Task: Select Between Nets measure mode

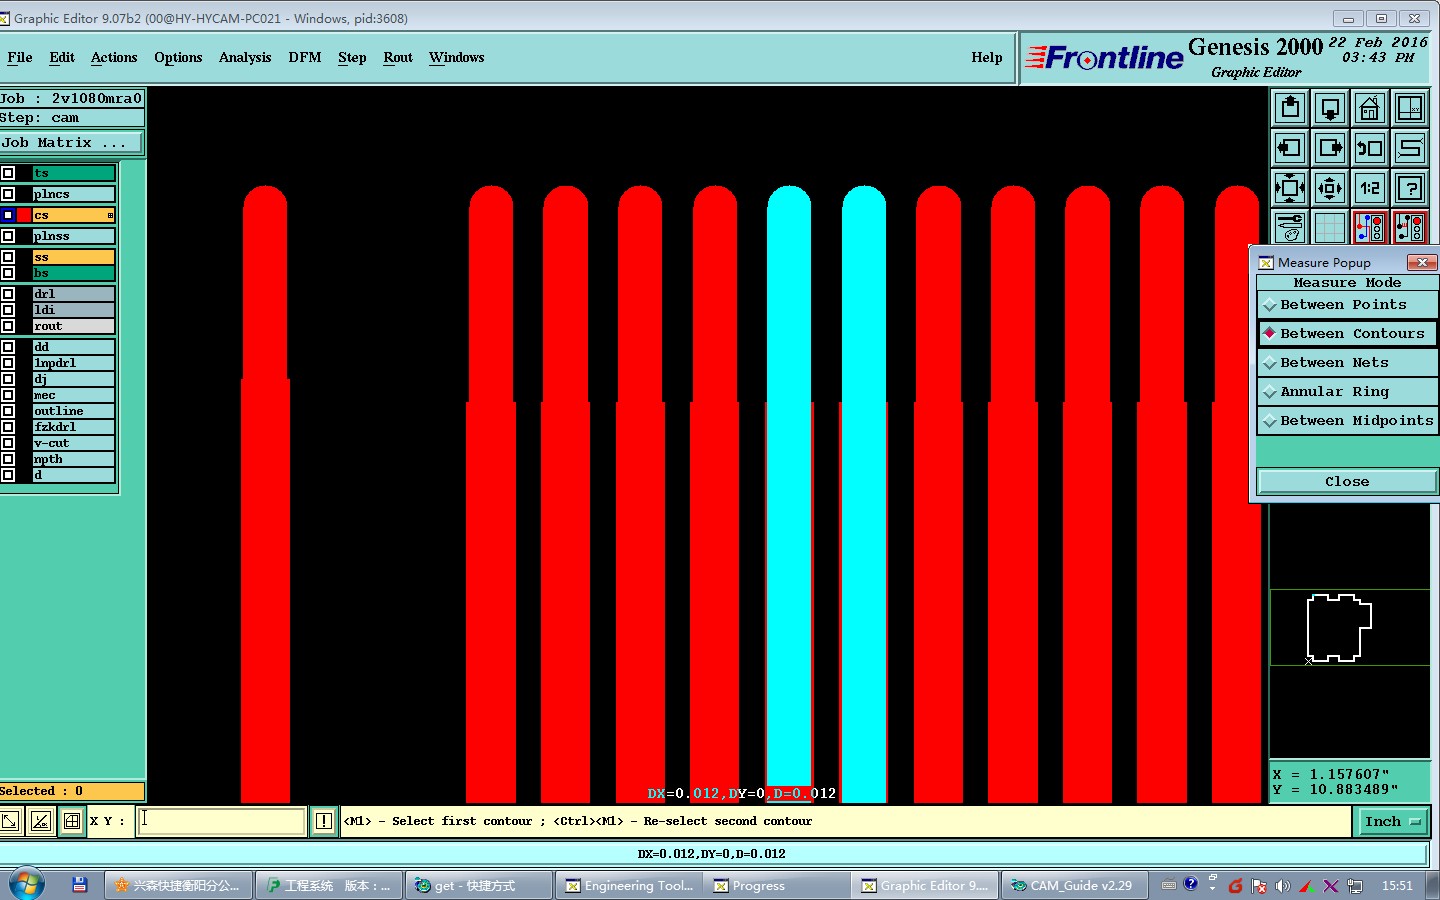Action: (1347, 363)
